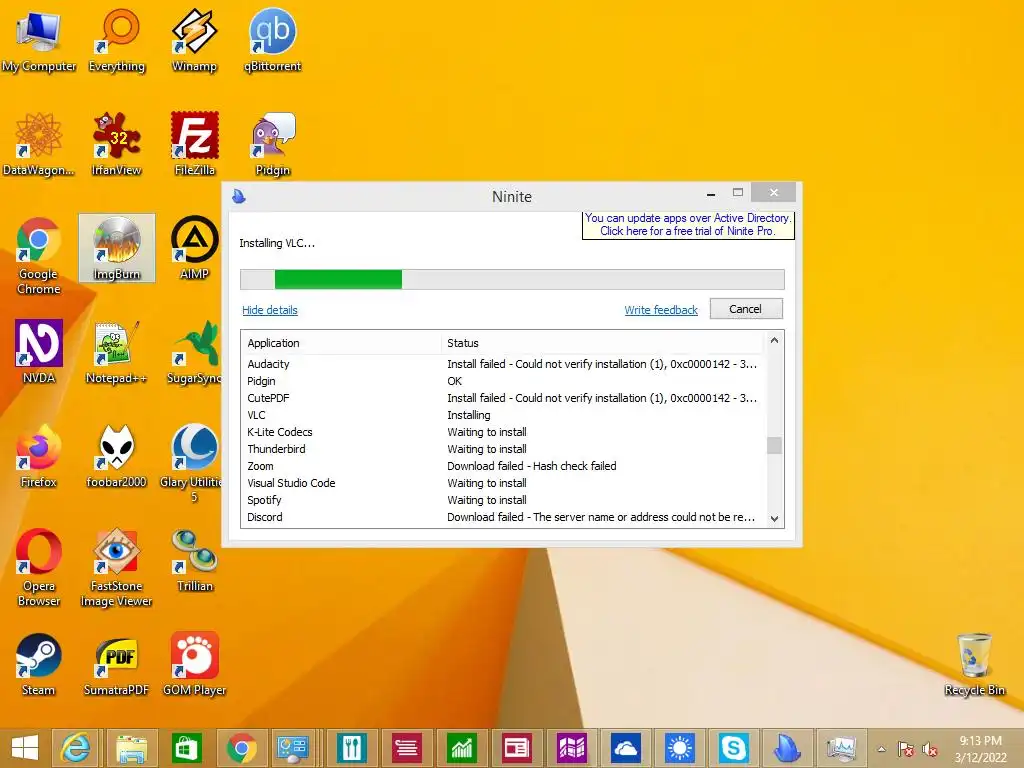The height and width of the screenshot is (768, 1024).
Task: Select the Thunderbird row
Action: point(503,449)
